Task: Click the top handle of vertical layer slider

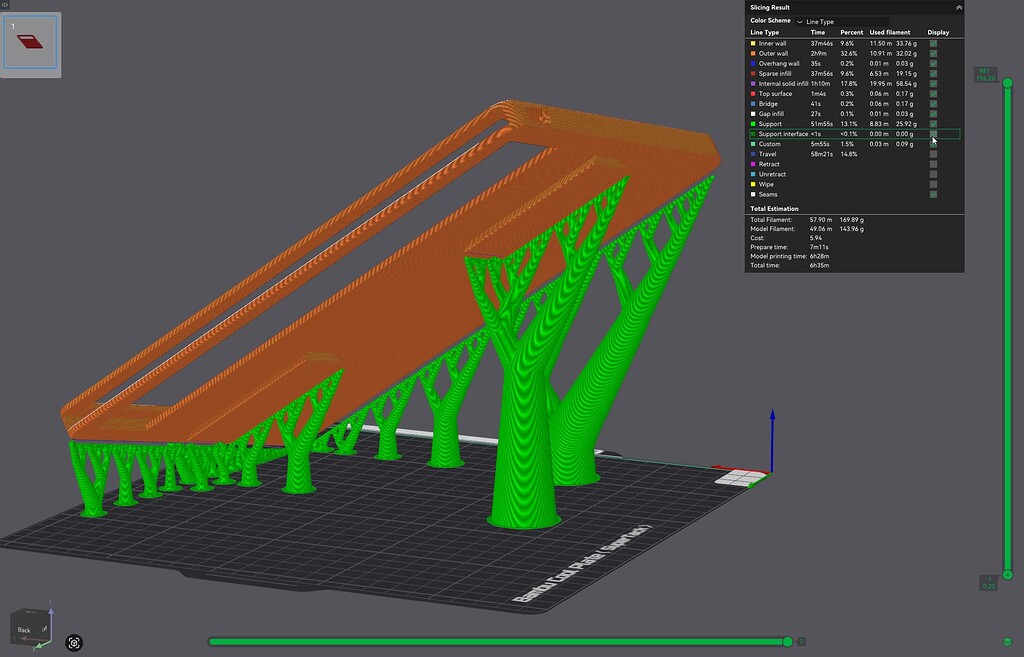Action: click(1008, 83)
